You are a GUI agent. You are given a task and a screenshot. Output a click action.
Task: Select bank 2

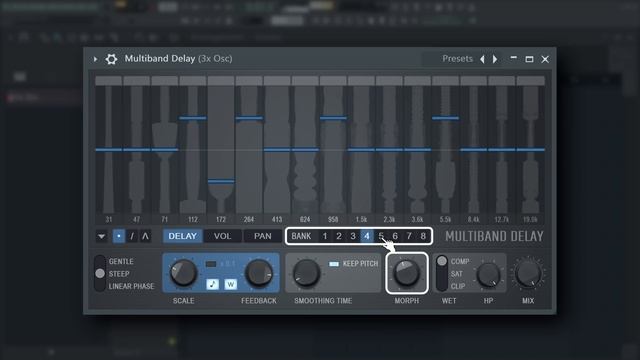click(x=339, y=236)
